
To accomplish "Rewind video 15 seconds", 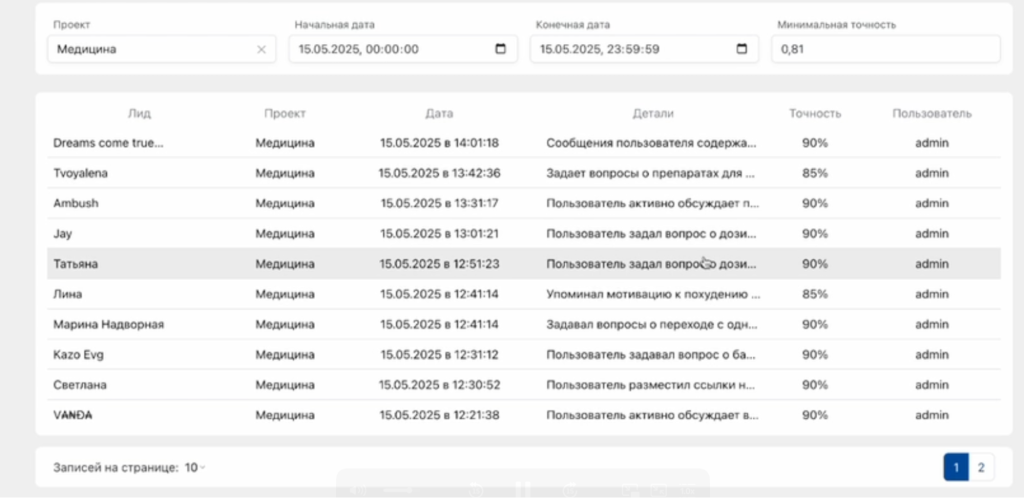I will tap(477, 490).
